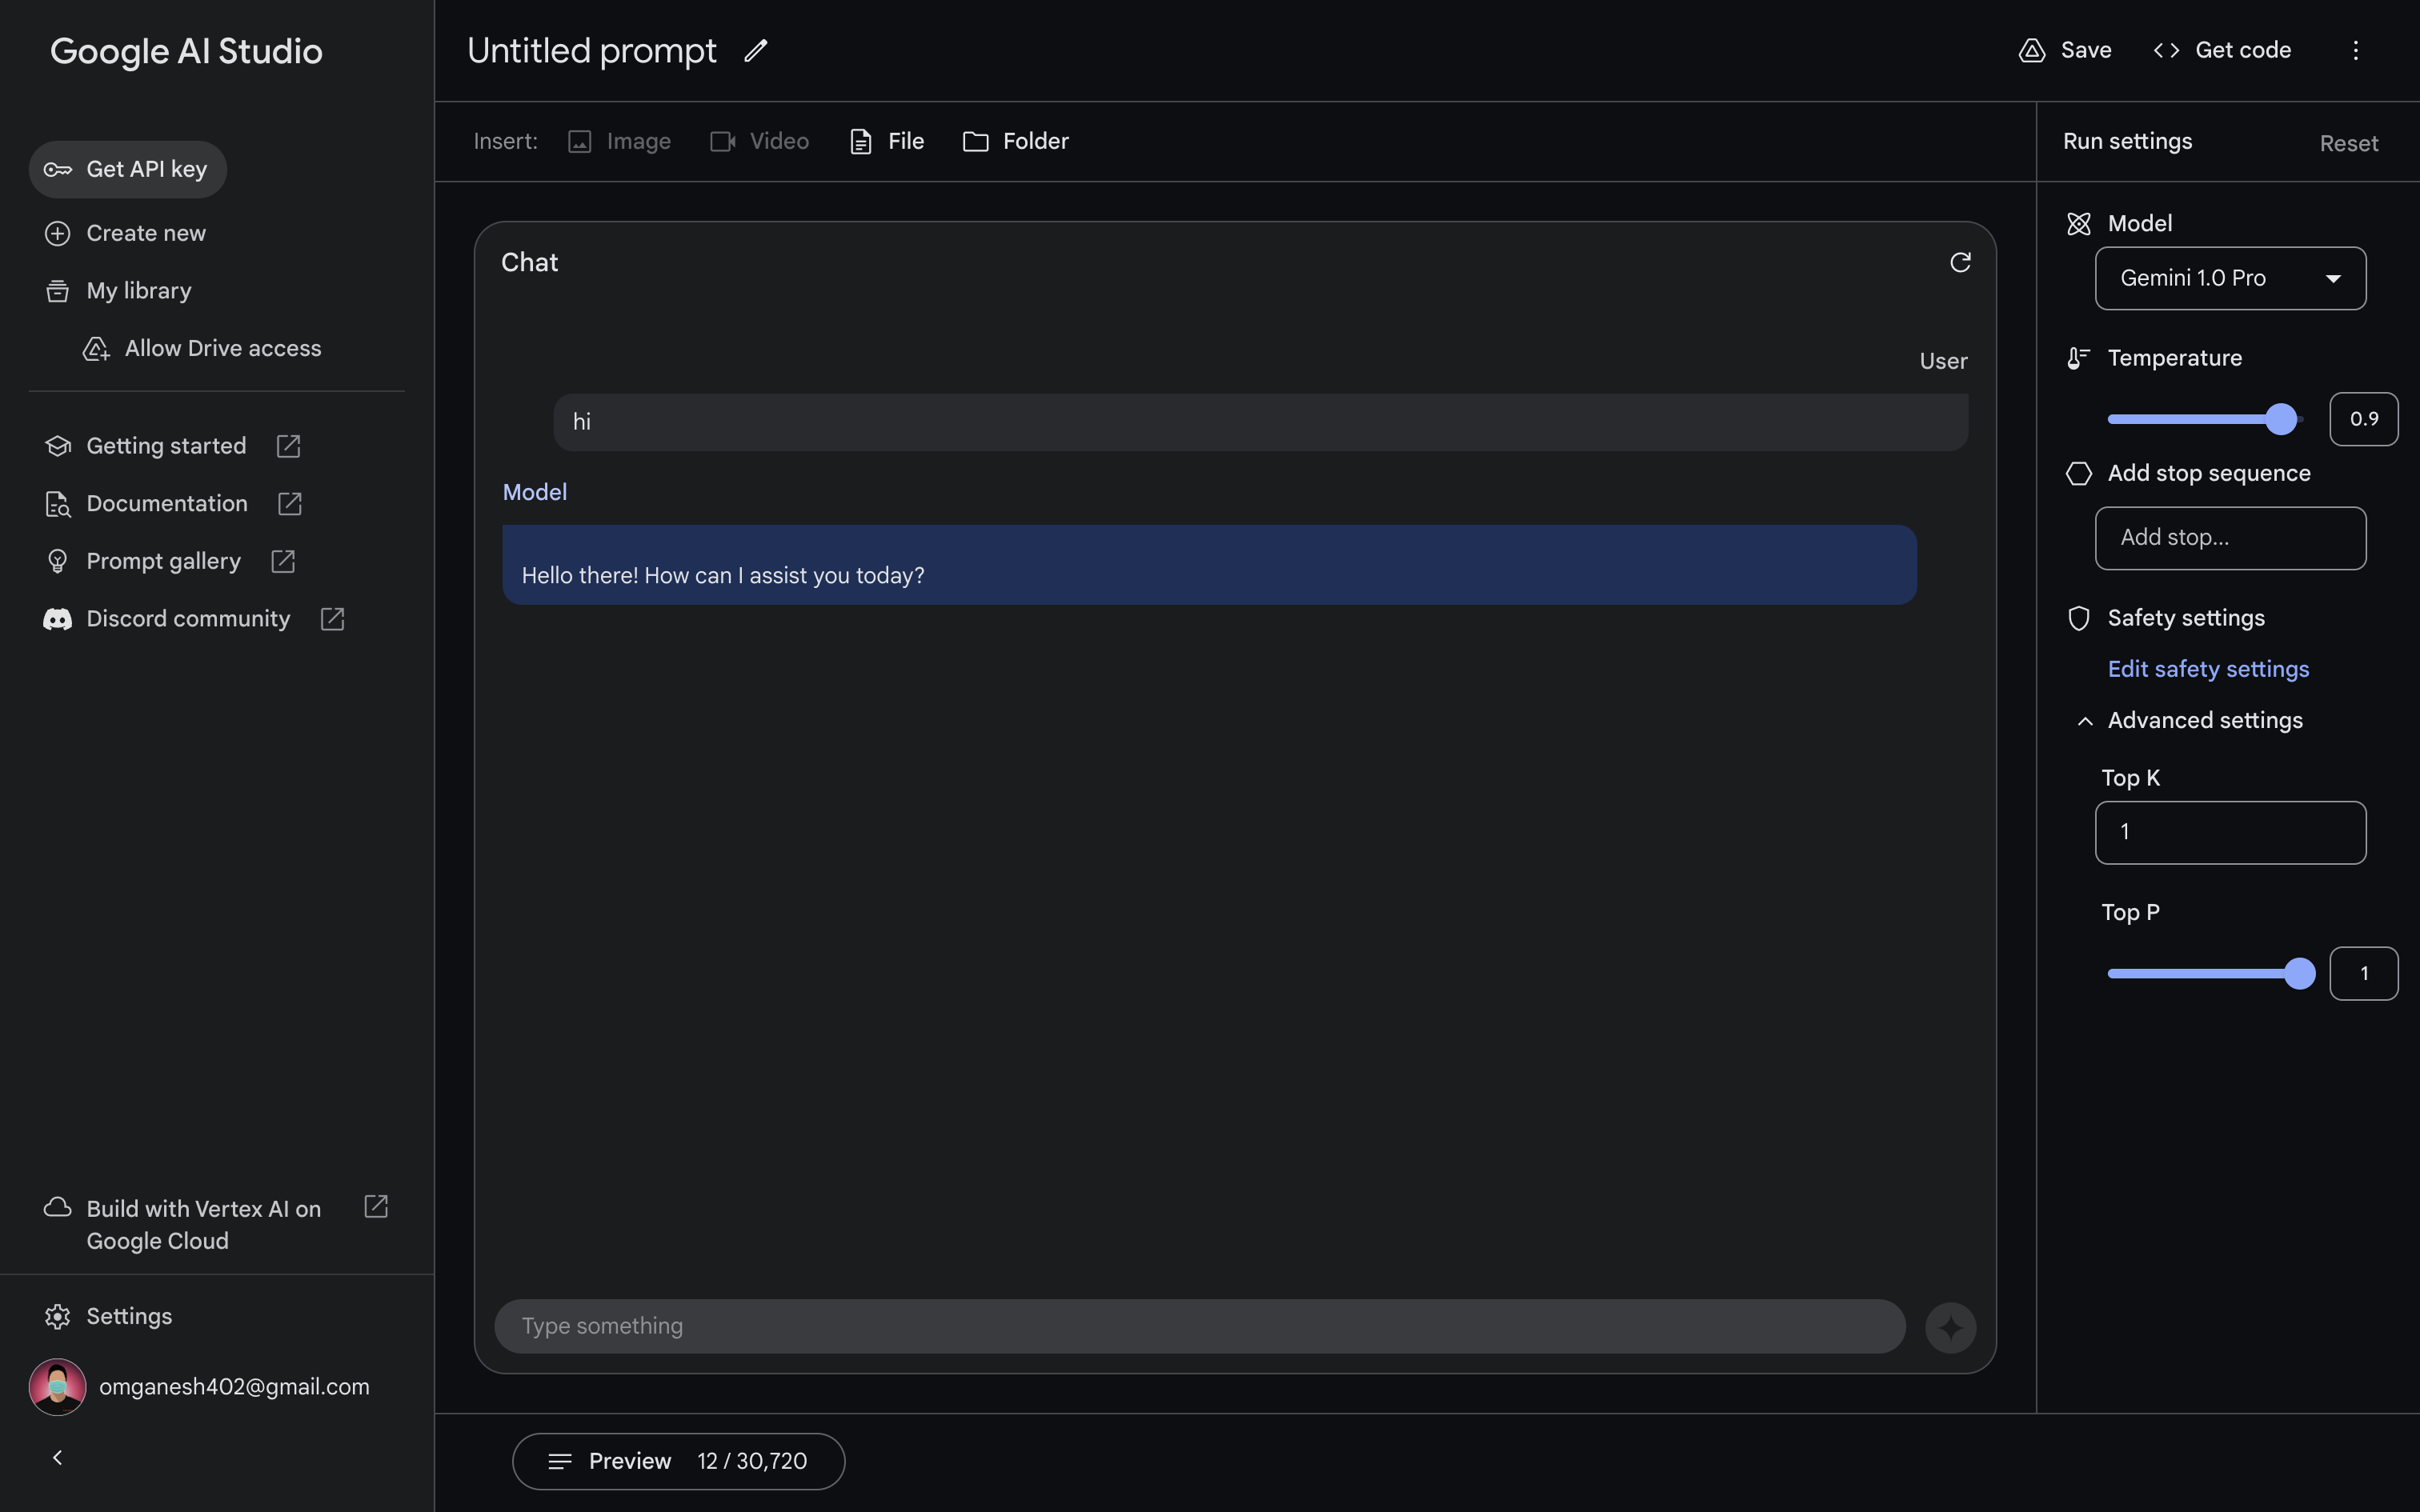This screenshot has height=1512, width=2420.
Task: Select Create new in sidebar
Action: [x=125, y=233]
